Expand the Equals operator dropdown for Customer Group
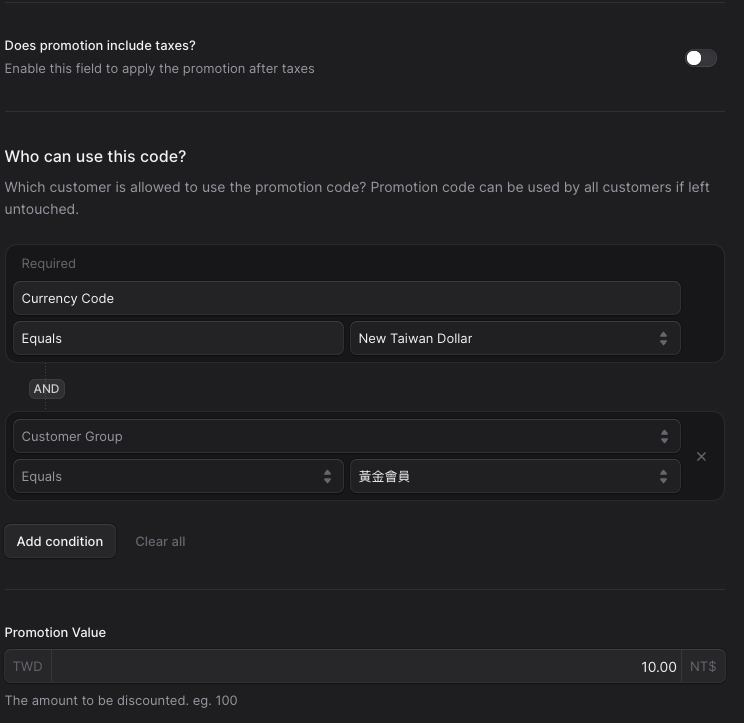Viewport: 744px width, 723px height. point(178,477)
